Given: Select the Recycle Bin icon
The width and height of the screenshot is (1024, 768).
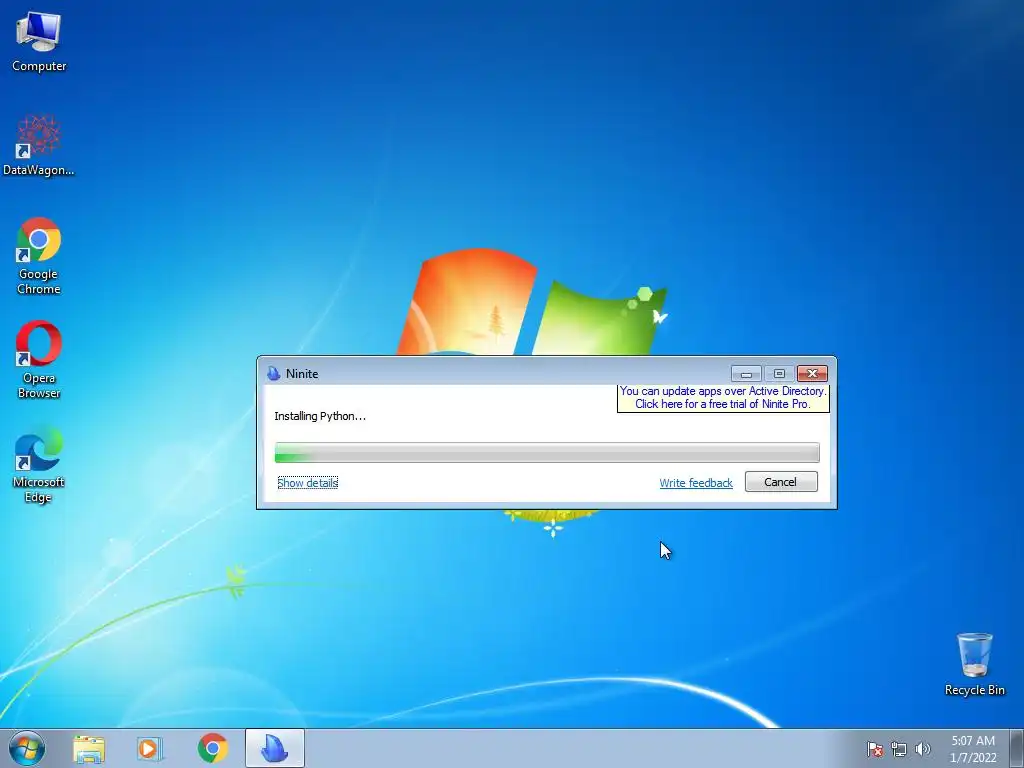Looking at the screenshot, I should [974, 664].
